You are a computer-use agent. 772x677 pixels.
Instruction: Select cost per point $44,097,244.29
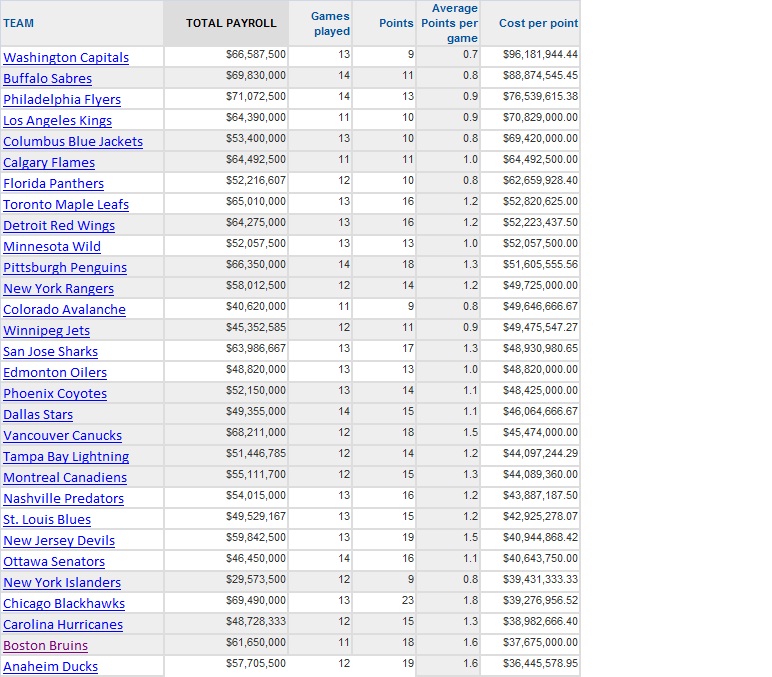point(540,453)
